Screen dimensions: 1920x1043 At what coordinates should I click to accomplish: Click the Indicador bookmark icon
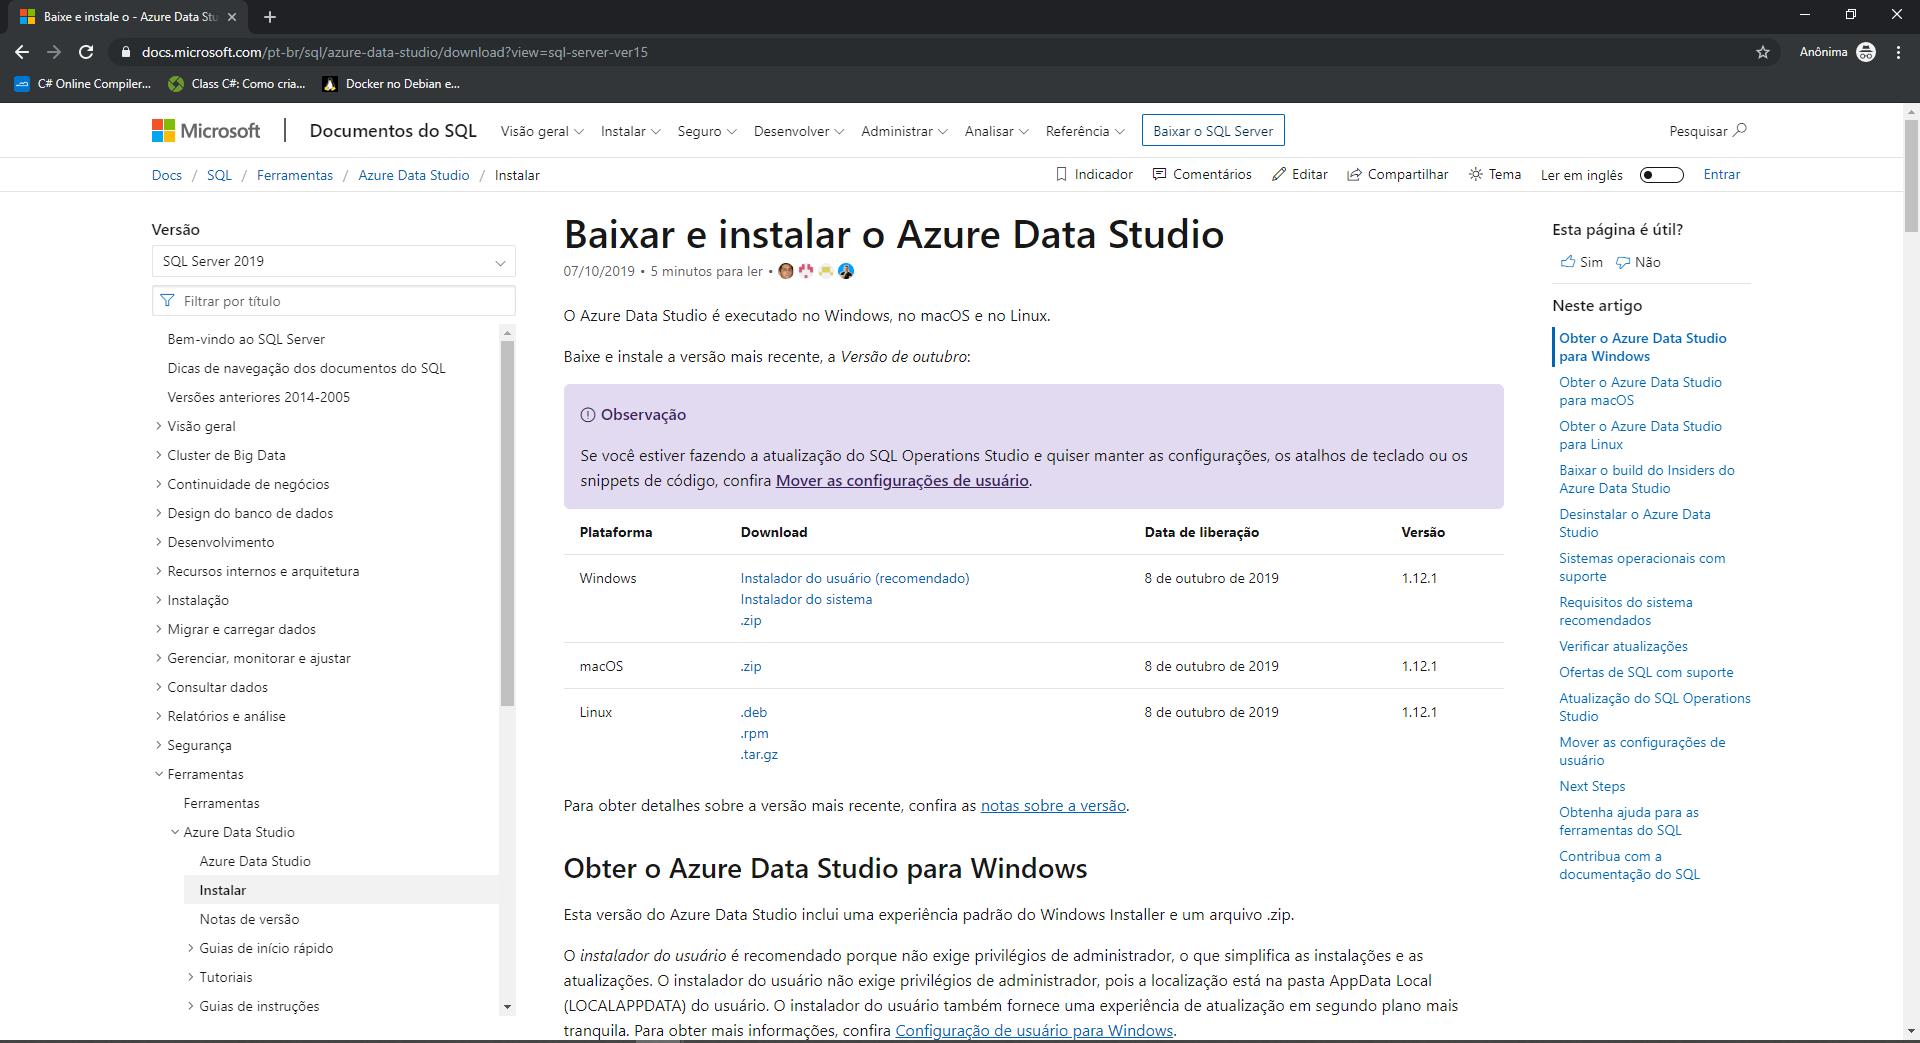[1062, 174]
